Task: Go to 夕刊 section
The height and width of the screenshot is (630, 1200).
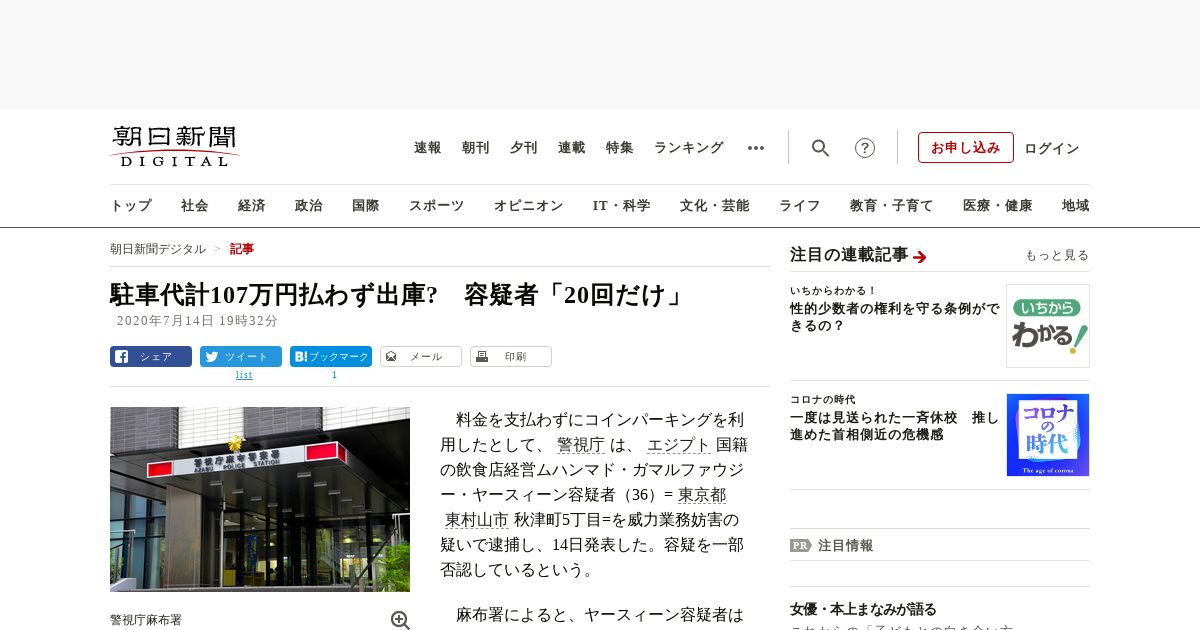Action: click(524, 148)
